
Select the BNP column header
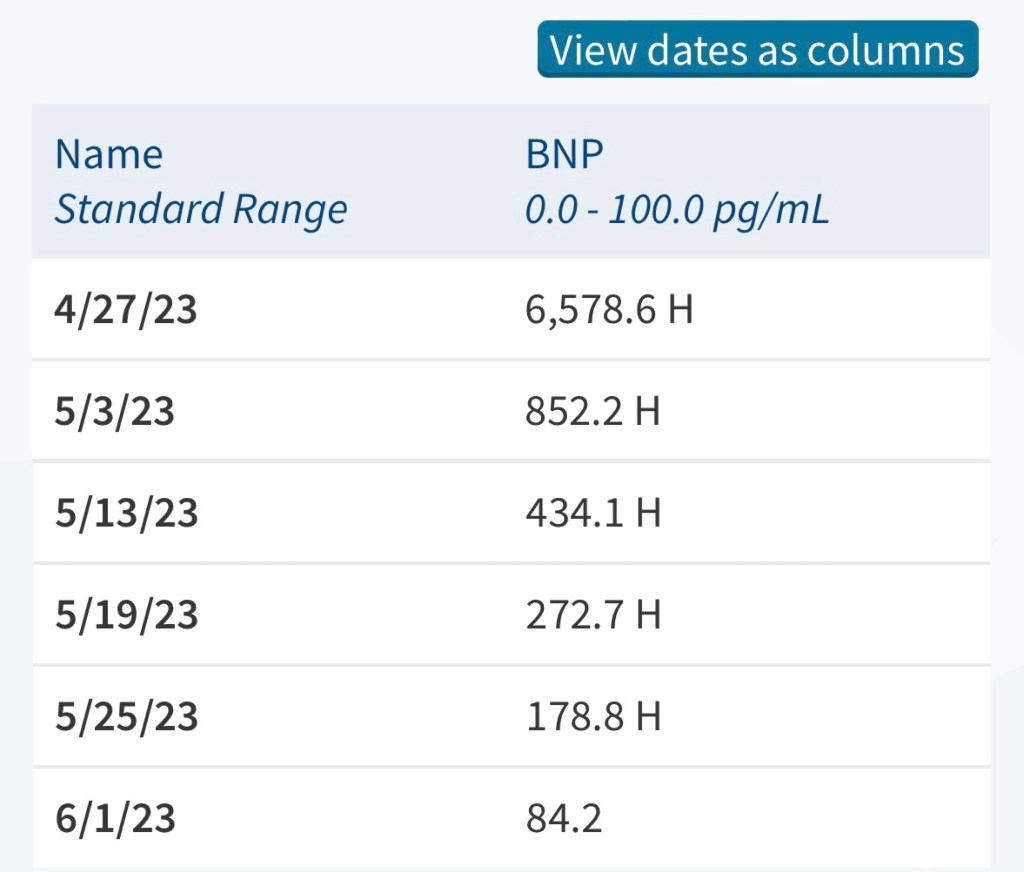click(x=564, y=155)
